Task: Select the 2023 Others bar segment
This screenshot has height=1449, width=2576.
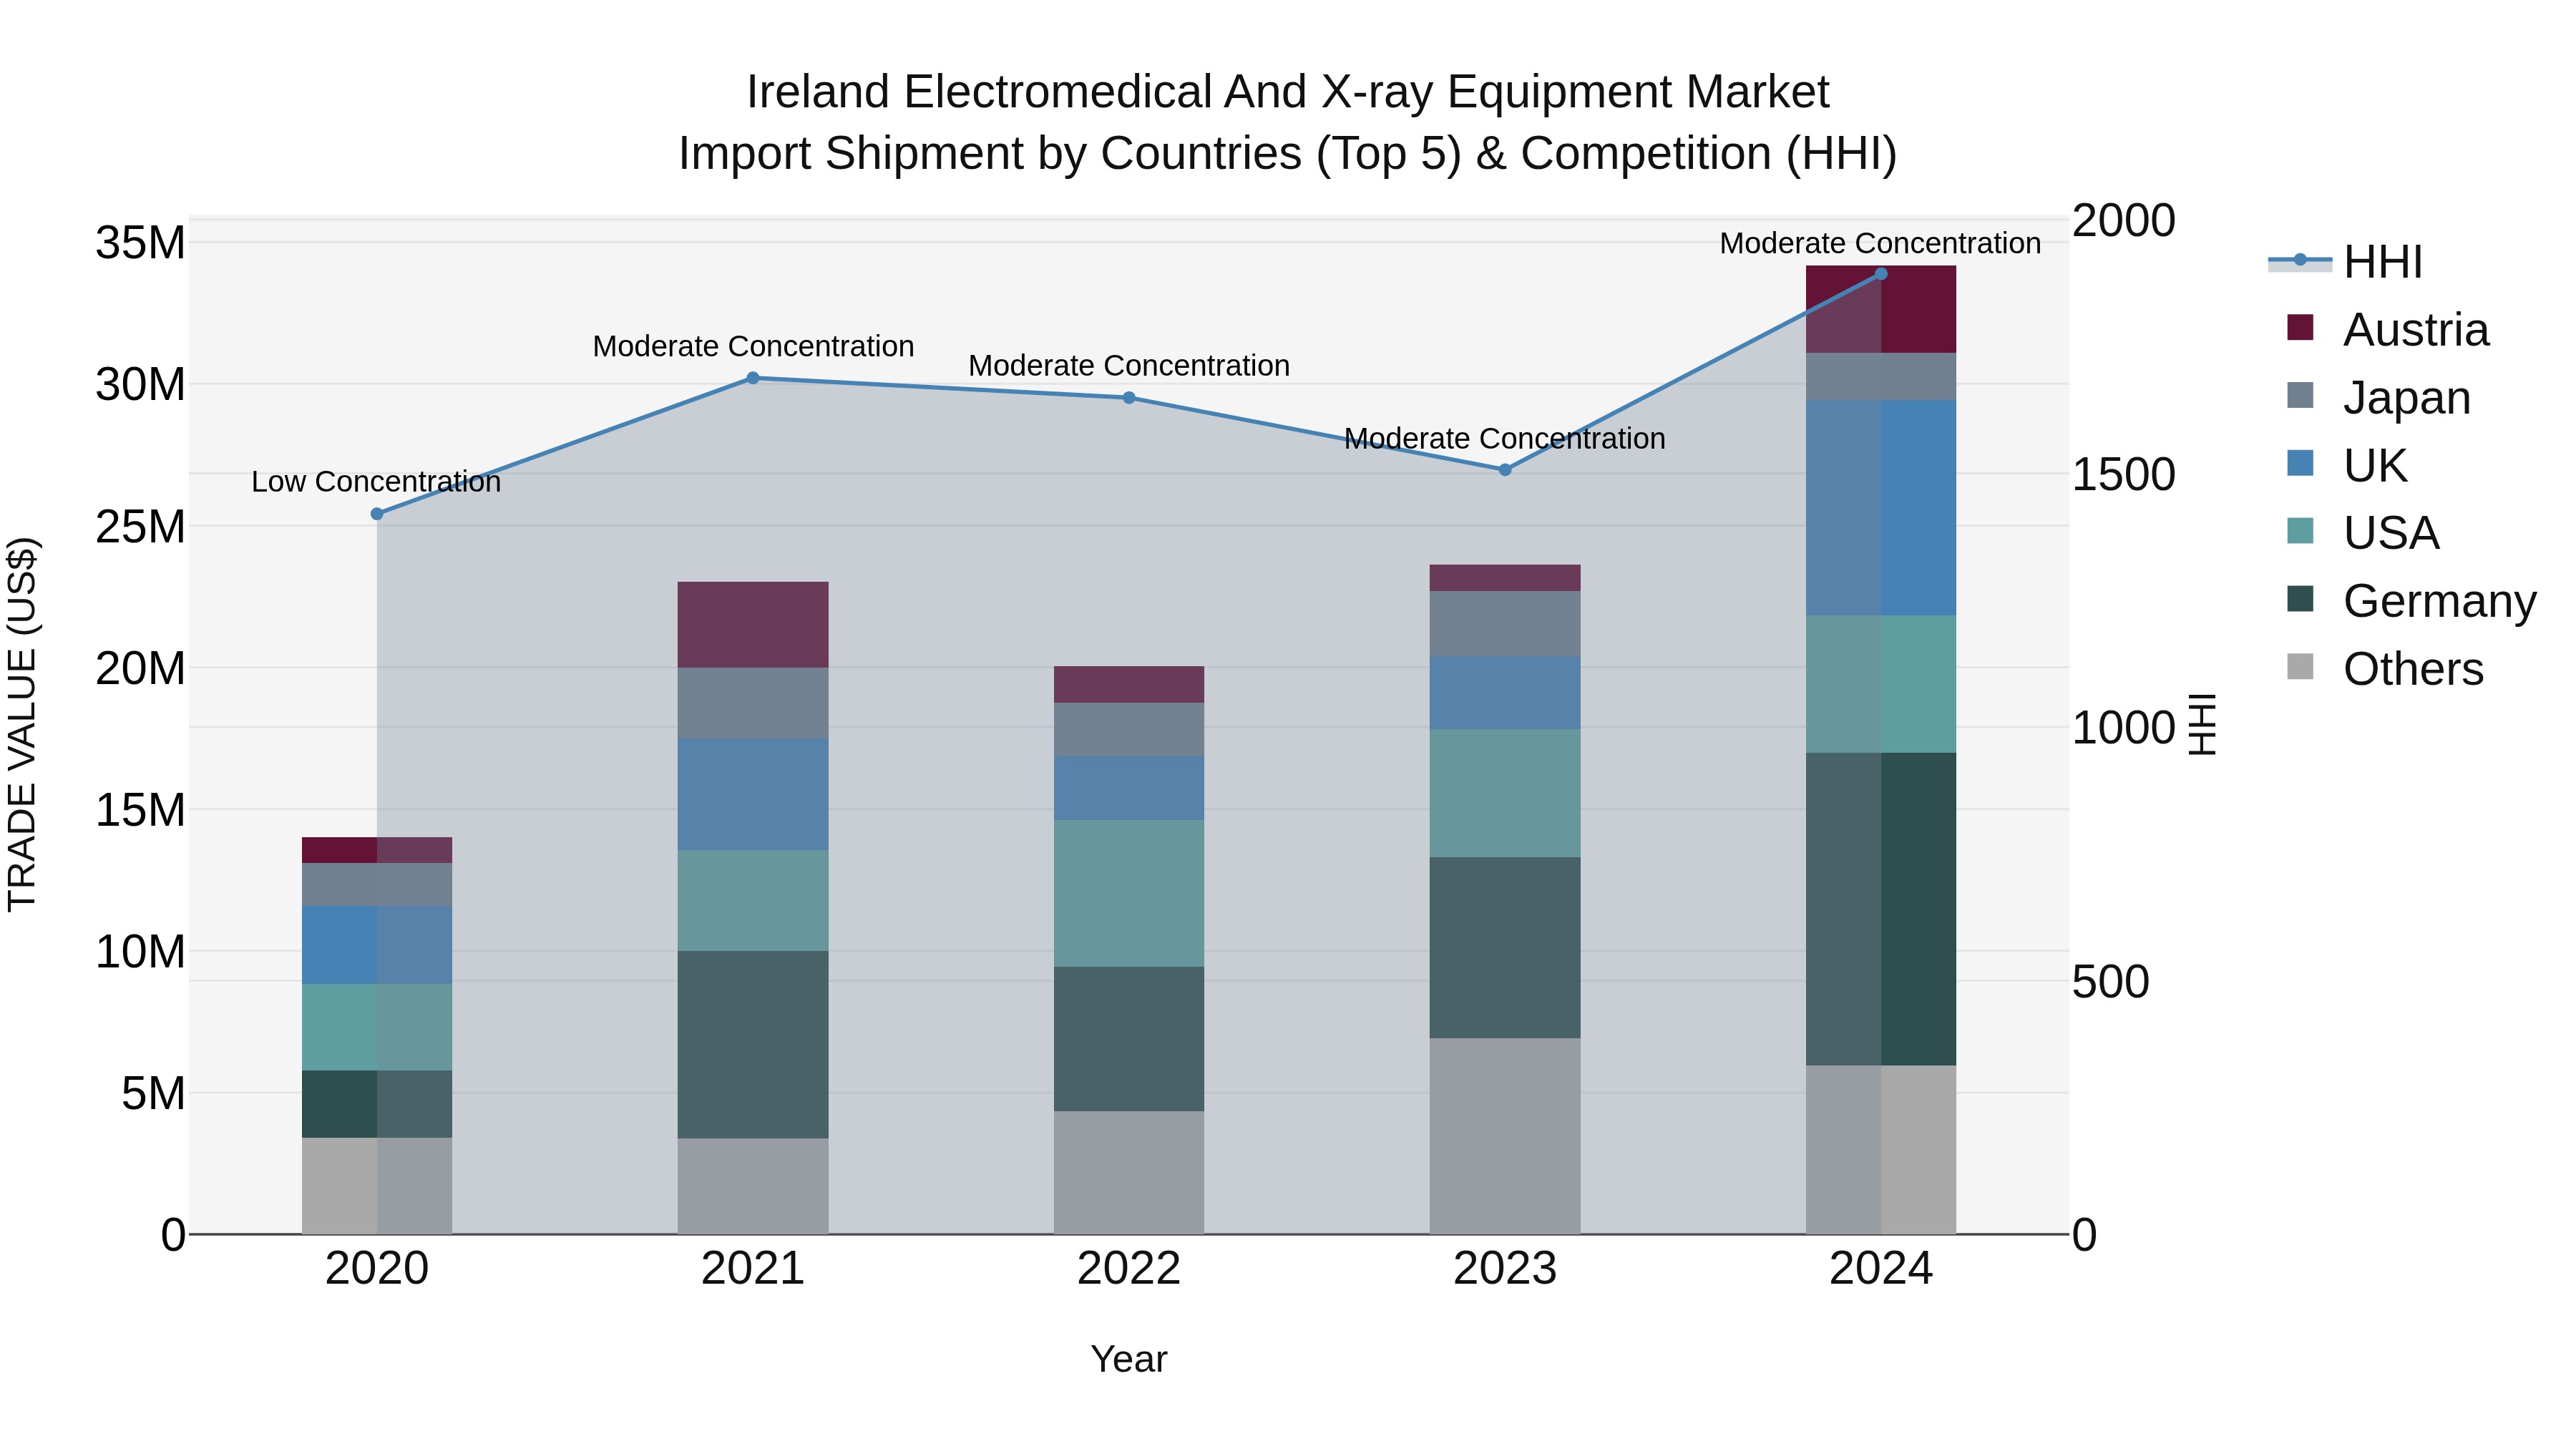Action: 1505,1137
